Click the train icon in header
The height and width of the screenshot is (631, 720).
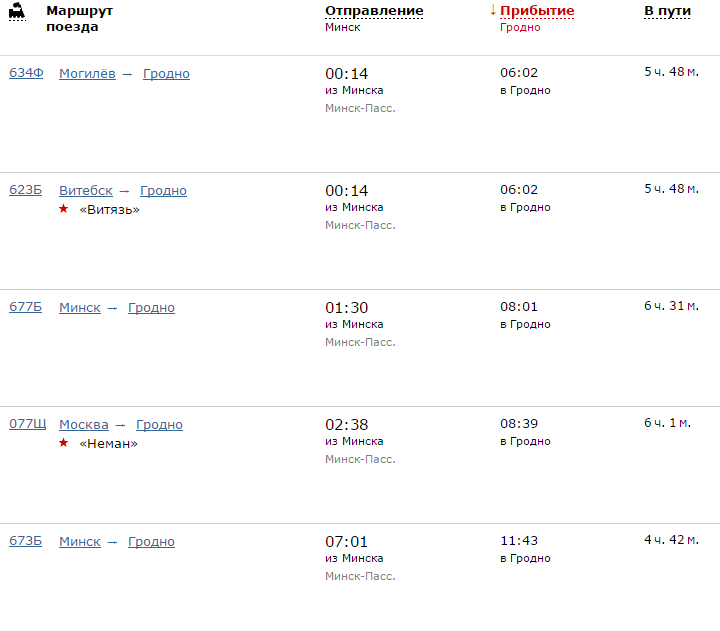point(17,12)
